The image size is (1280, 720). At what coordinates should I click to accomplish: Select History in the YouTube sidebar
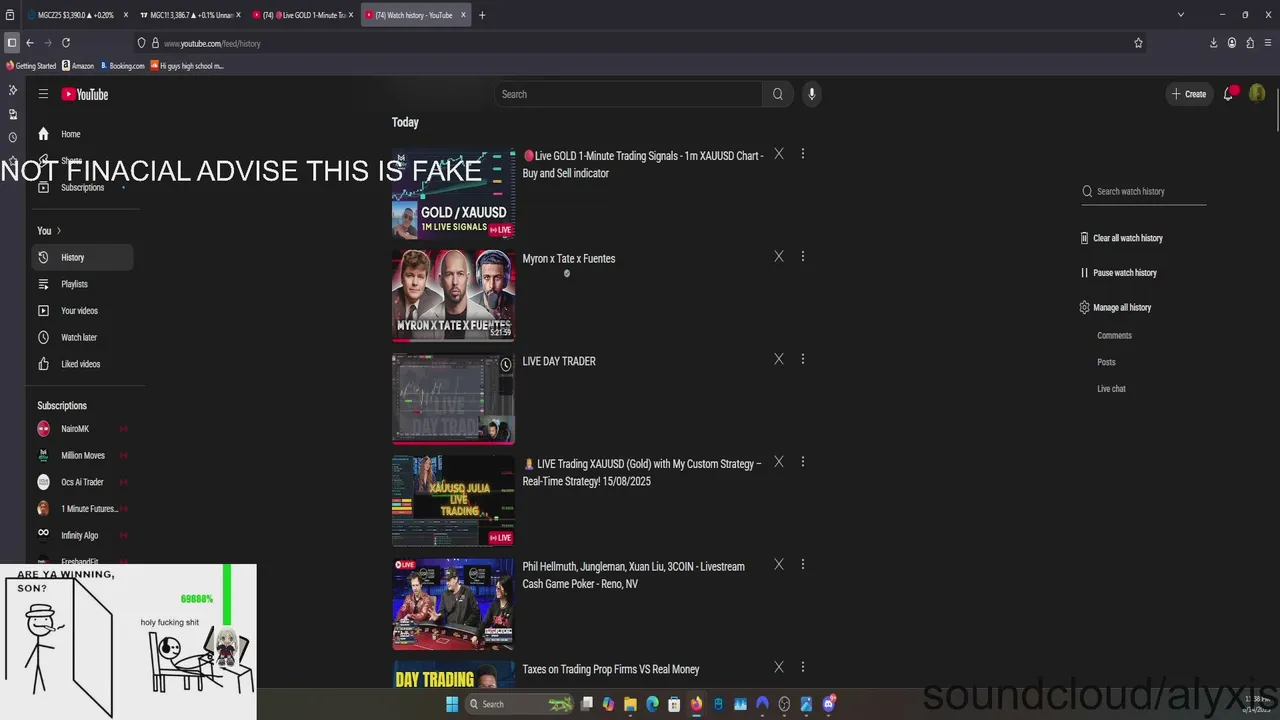(82, 257)
